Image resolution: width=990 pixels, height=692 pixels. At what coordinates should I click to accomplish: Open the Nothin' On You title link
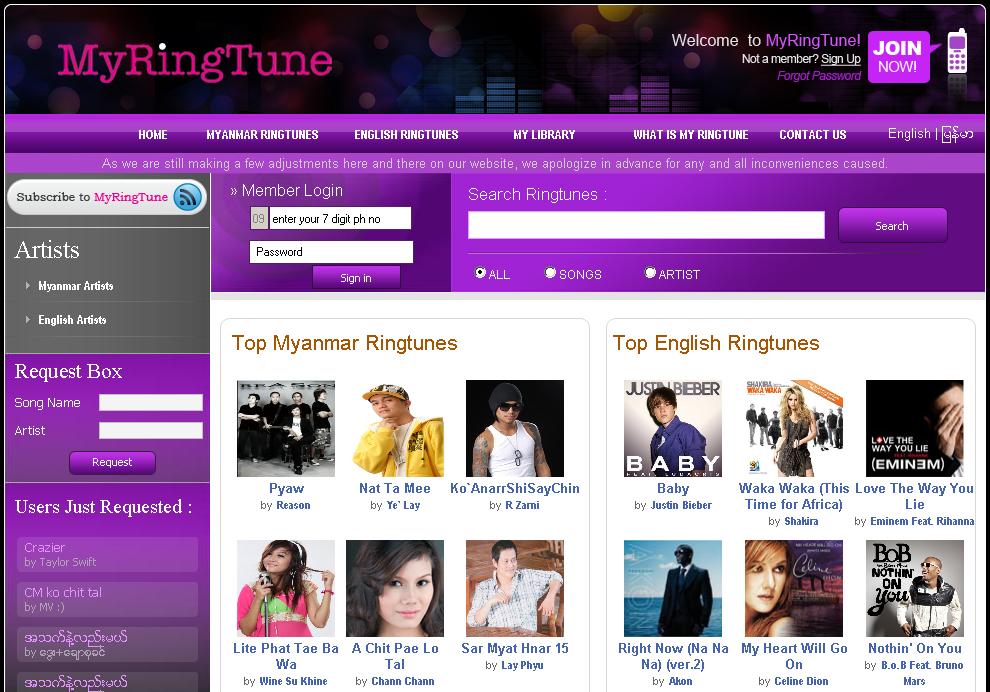click(x=915, y=648)
